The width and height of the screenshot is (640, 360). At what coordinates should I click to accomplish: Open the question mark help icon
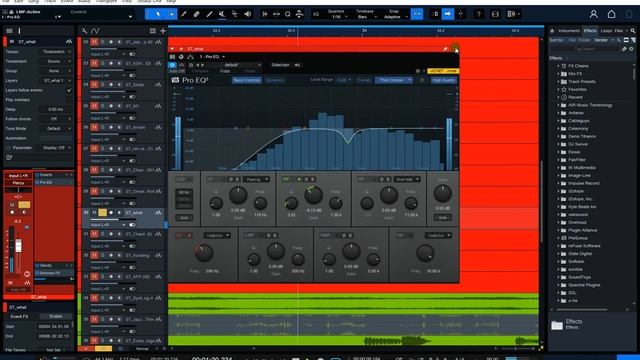point(479,14)
